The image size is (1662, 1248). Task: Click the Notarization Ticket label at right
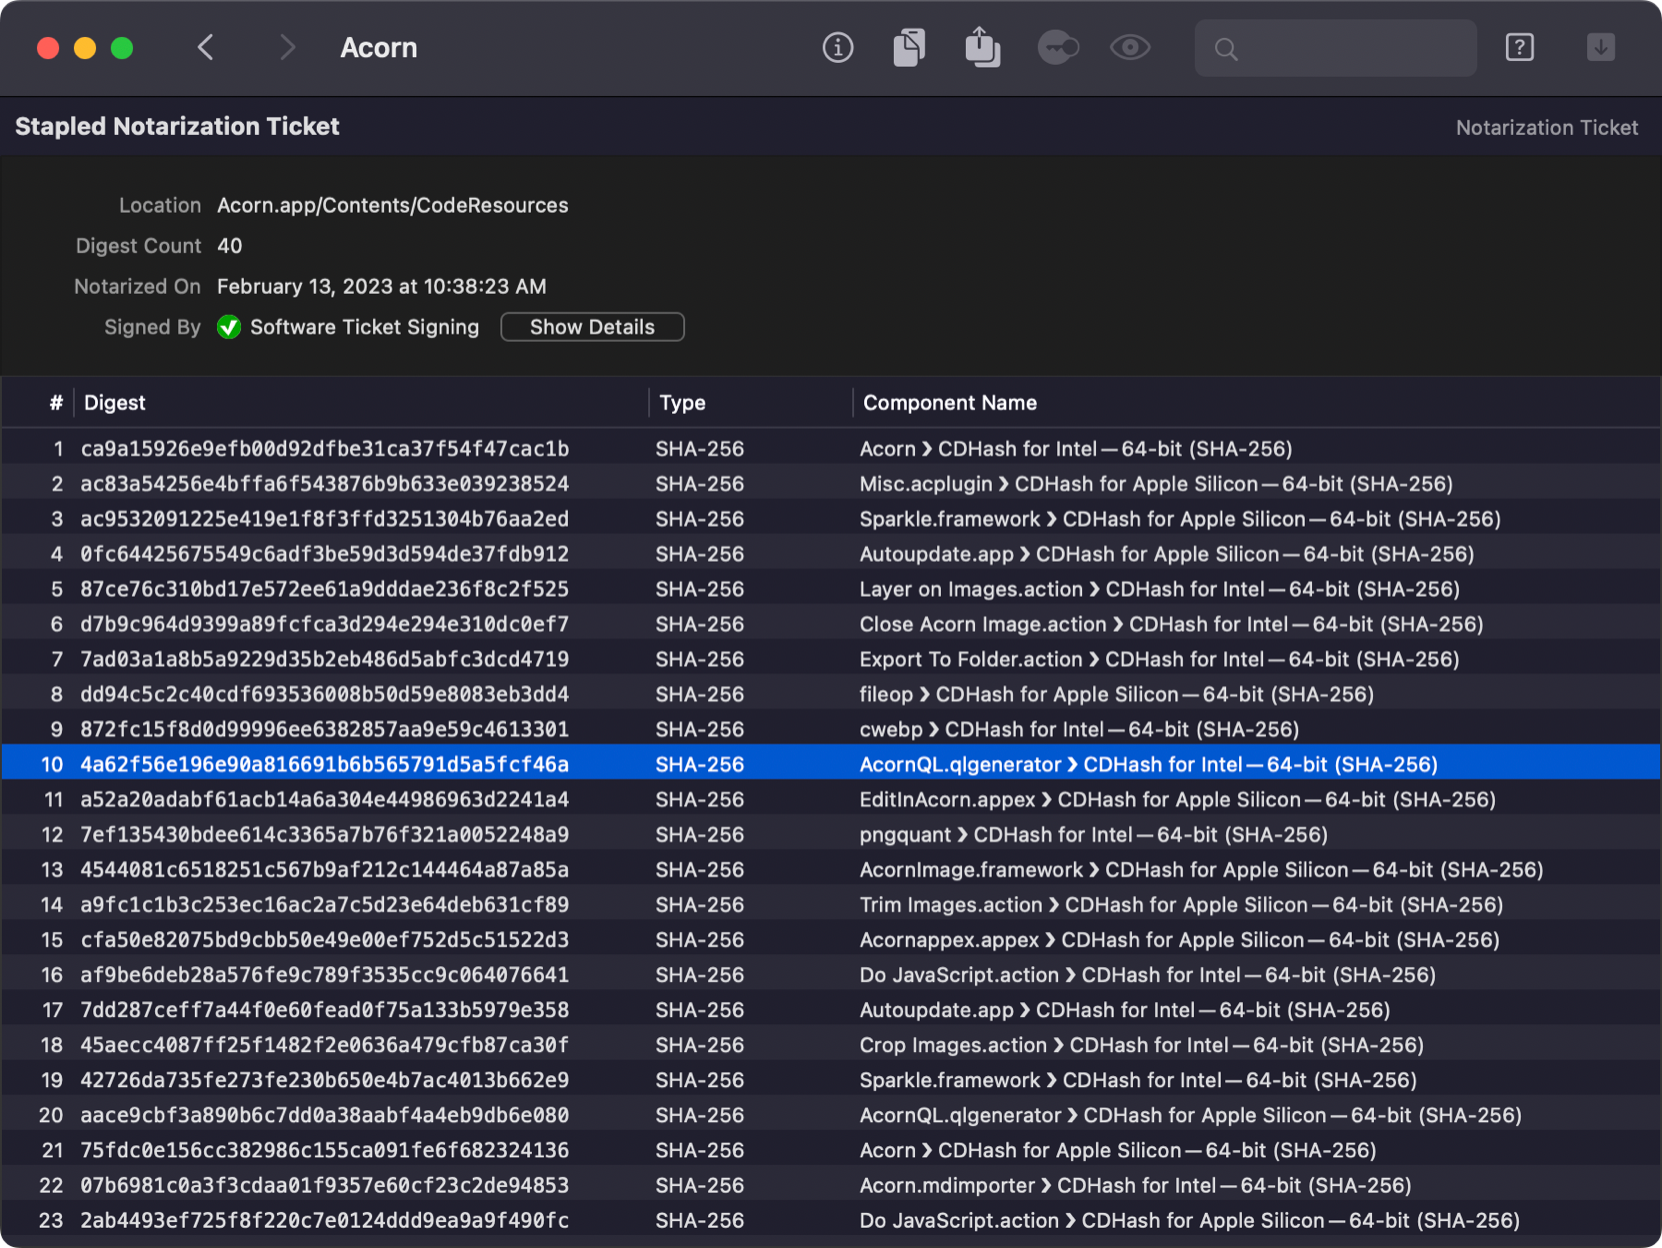[x=1546, y=128]
